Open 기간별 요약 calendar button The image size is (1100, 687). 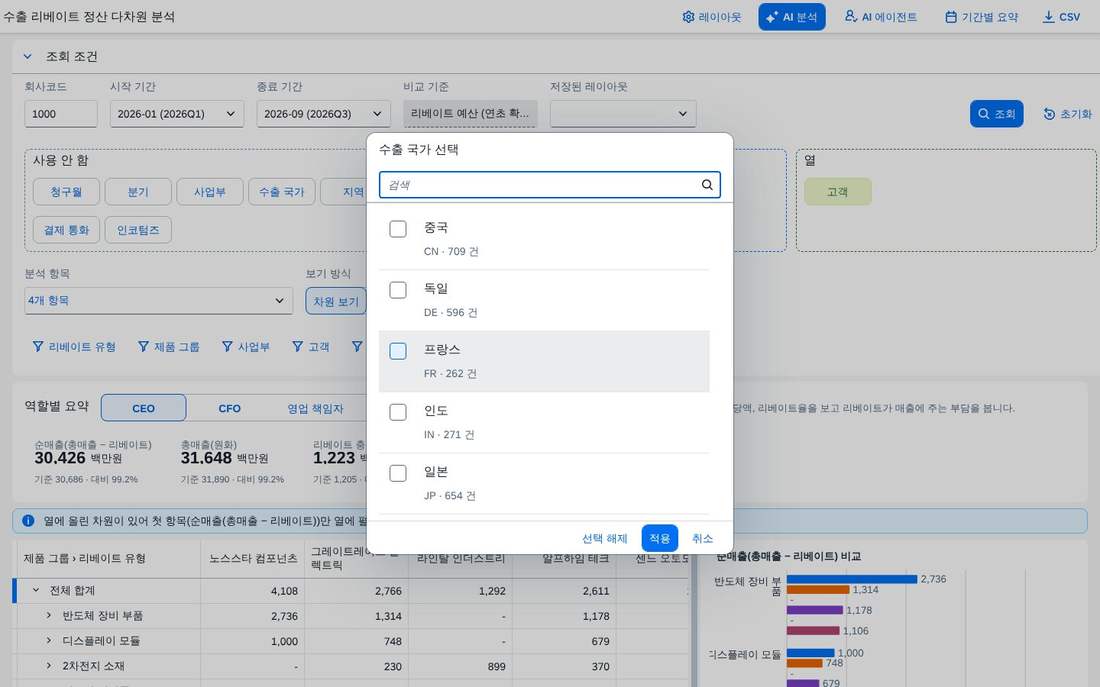981,17
